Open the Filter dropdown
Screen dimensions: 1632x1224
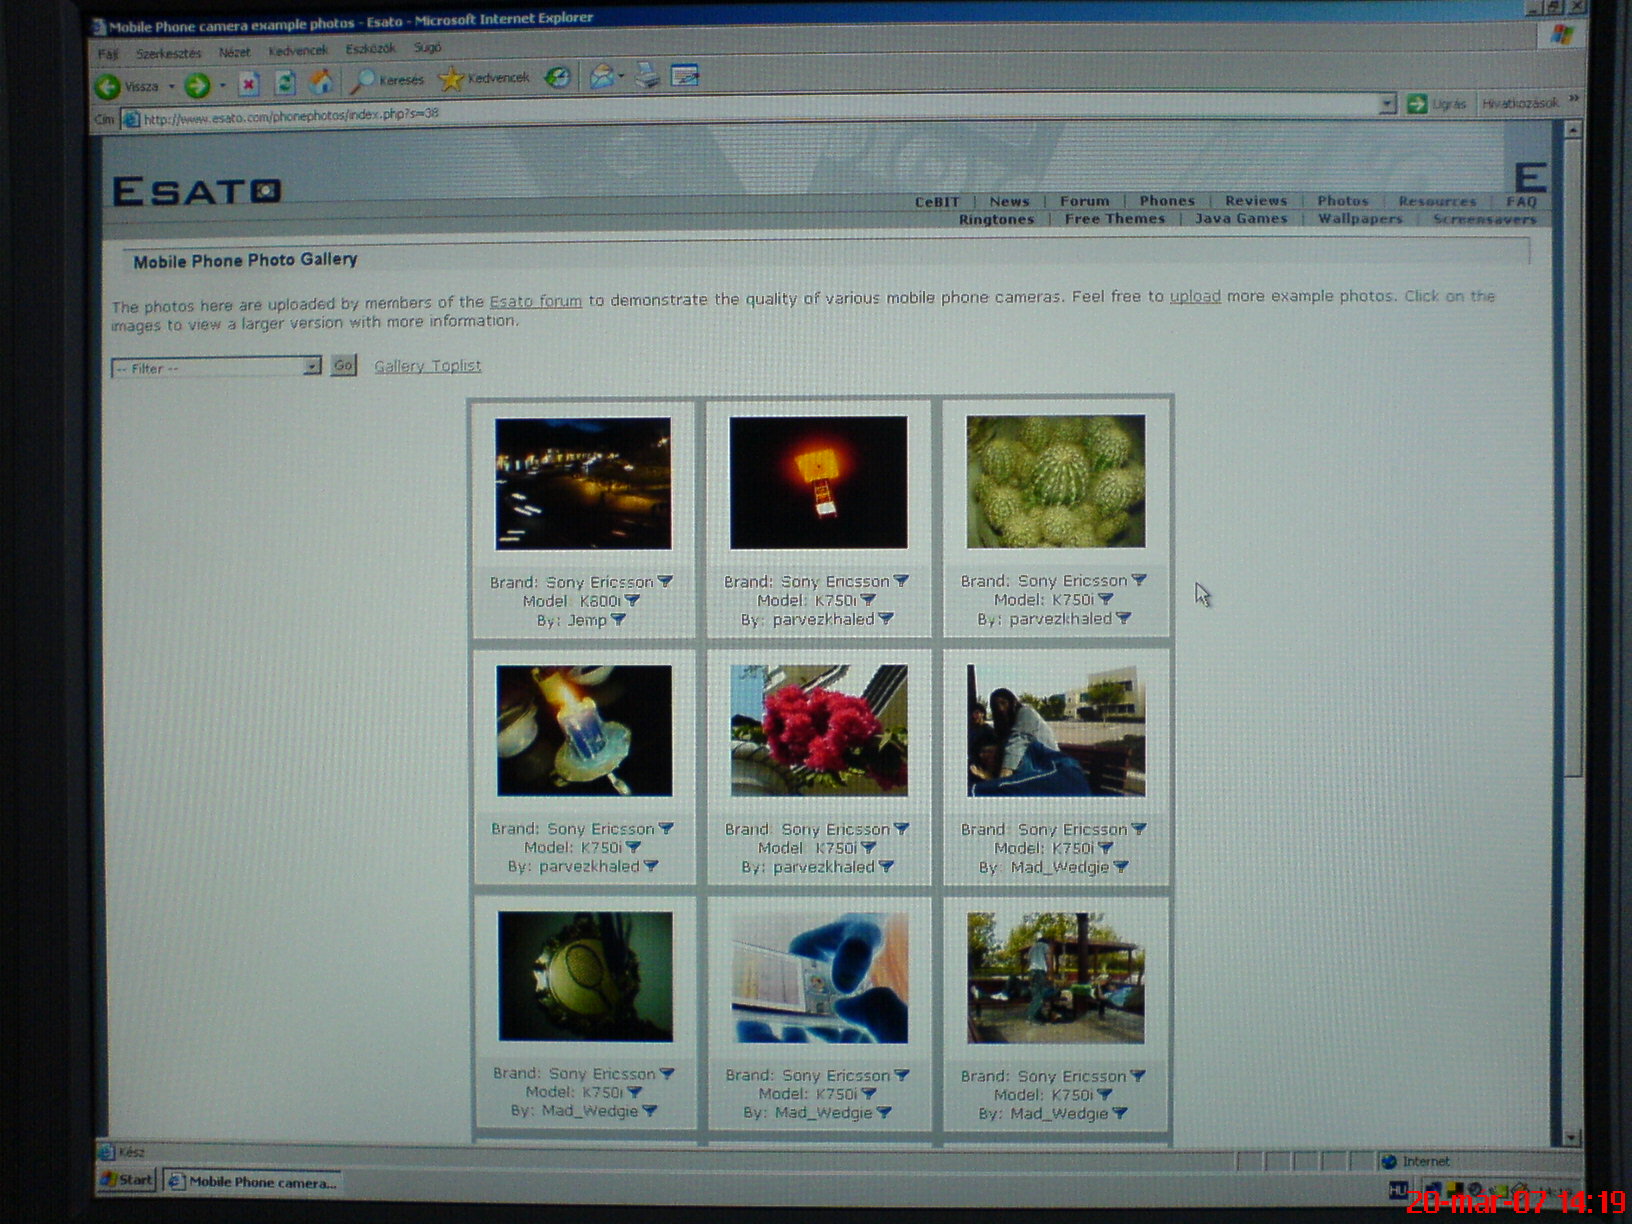click(x=216, y=367)
